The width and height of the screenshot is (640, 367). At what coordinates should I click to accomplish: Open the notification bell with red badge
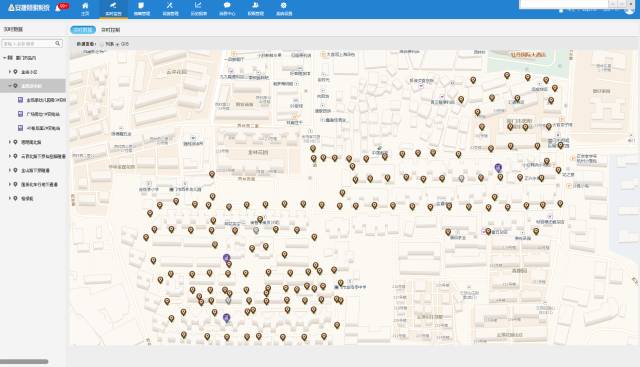point(58,8)
